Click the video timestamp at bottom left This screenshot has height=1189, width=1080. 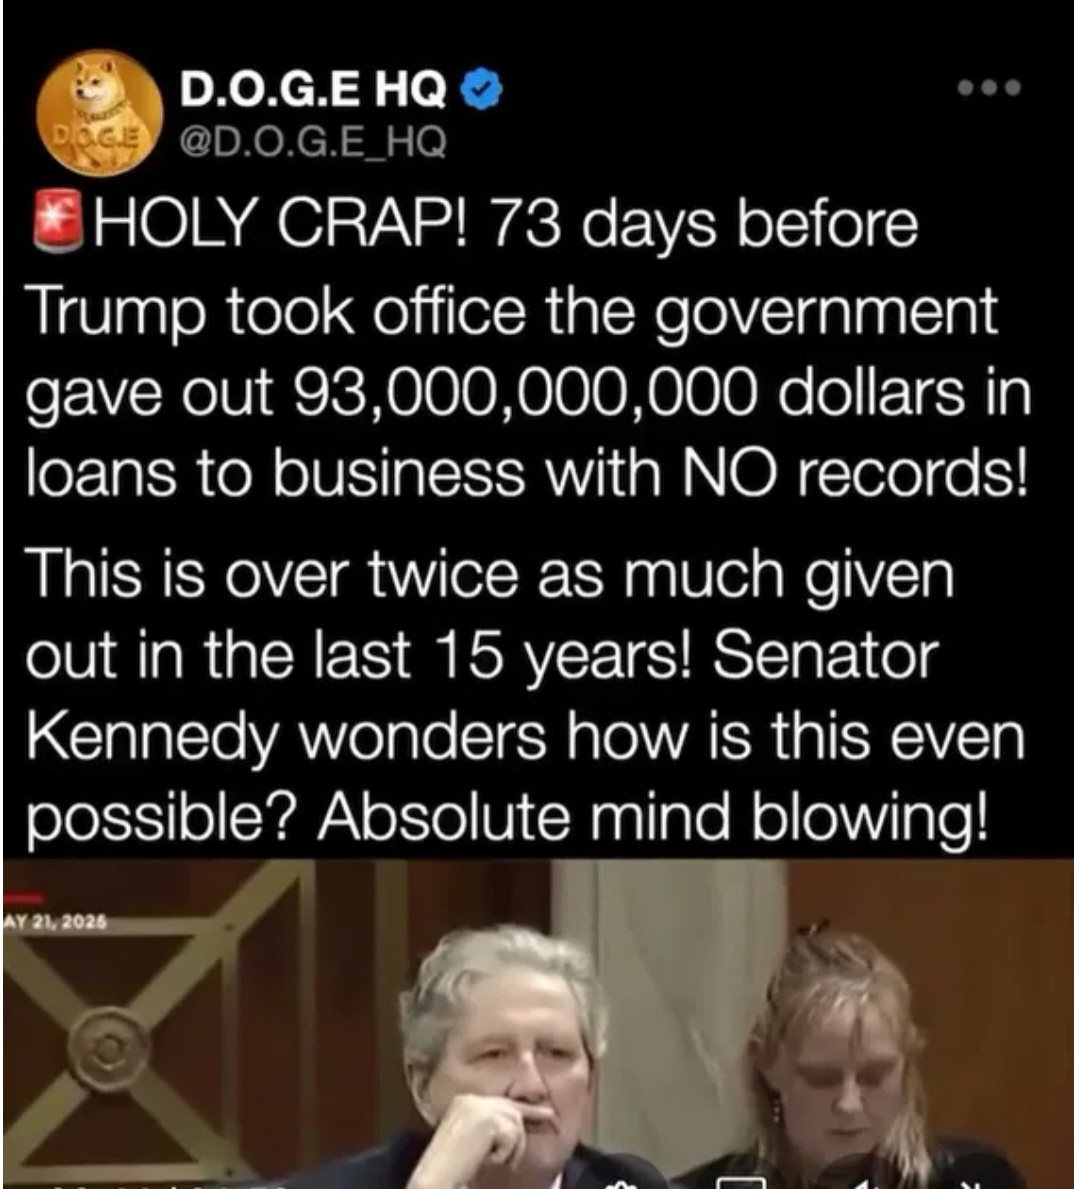coord(167,1185)
